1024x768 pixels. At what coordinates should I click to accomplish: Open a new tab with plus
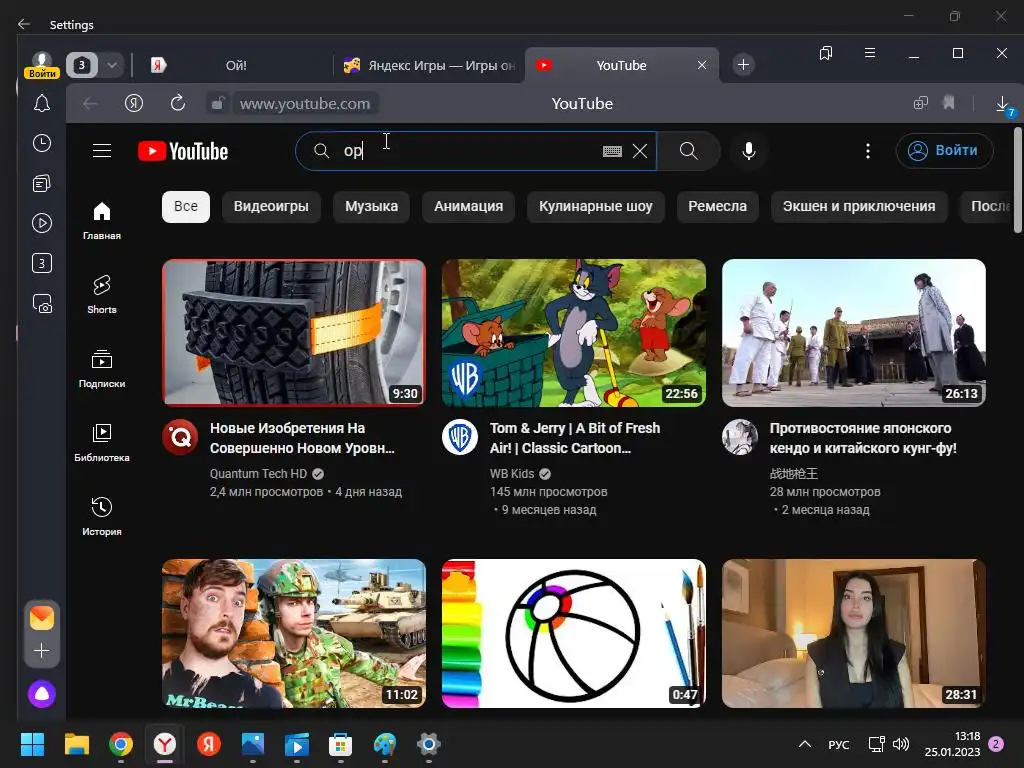pos(743,65)
